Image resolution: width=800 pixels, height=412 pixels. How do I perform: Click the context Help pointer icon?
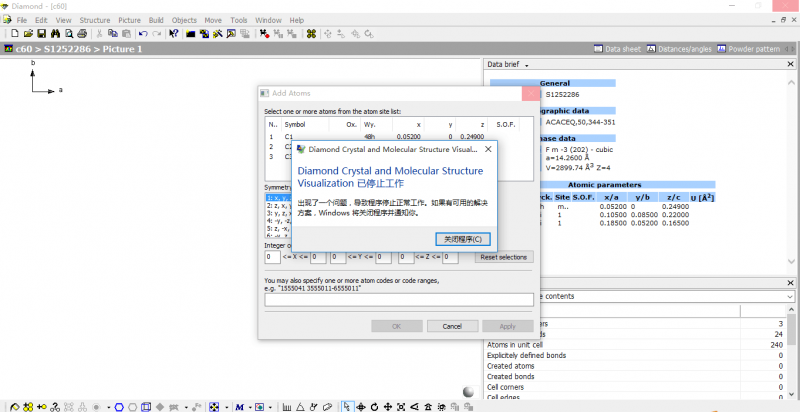click(x=173, y=34)
